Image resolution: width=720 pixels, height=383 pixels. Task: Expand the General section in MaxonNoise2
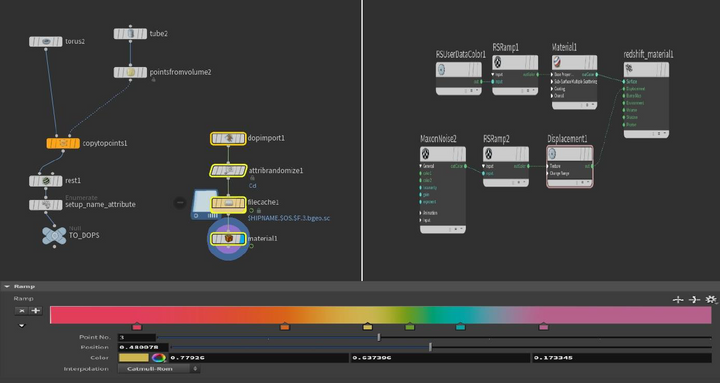(421, 166)
